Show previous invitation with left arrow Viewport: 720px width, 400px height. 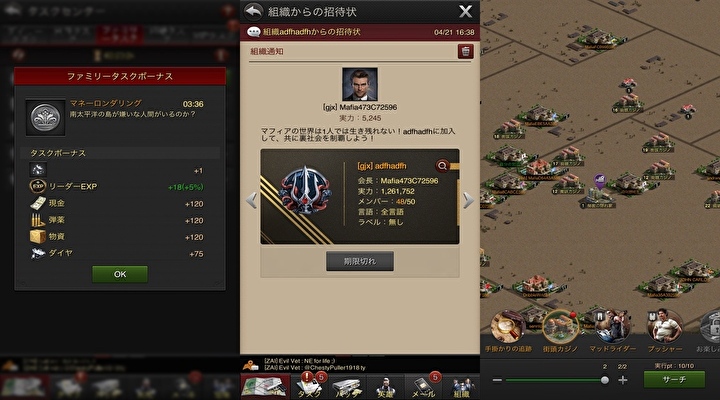pos(251,200)
